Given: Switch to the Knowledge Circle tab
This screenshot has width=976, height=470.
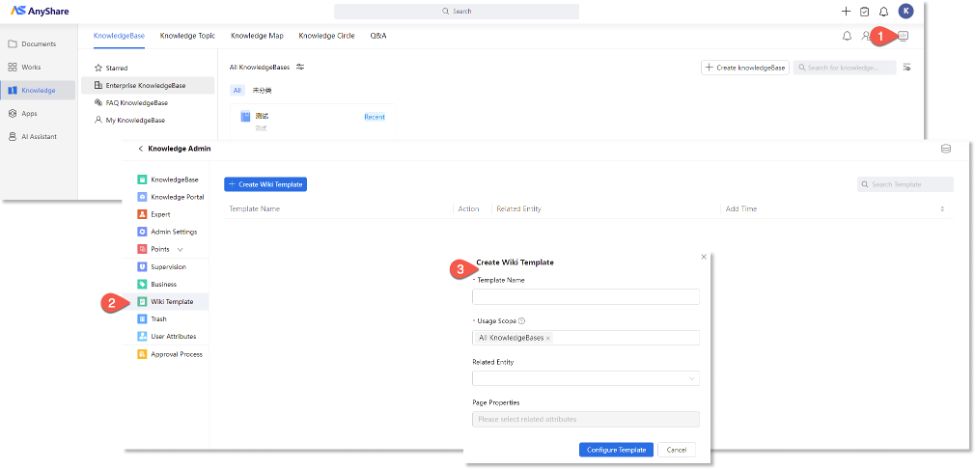Looking at the screenshot, I should pos(327,36).
